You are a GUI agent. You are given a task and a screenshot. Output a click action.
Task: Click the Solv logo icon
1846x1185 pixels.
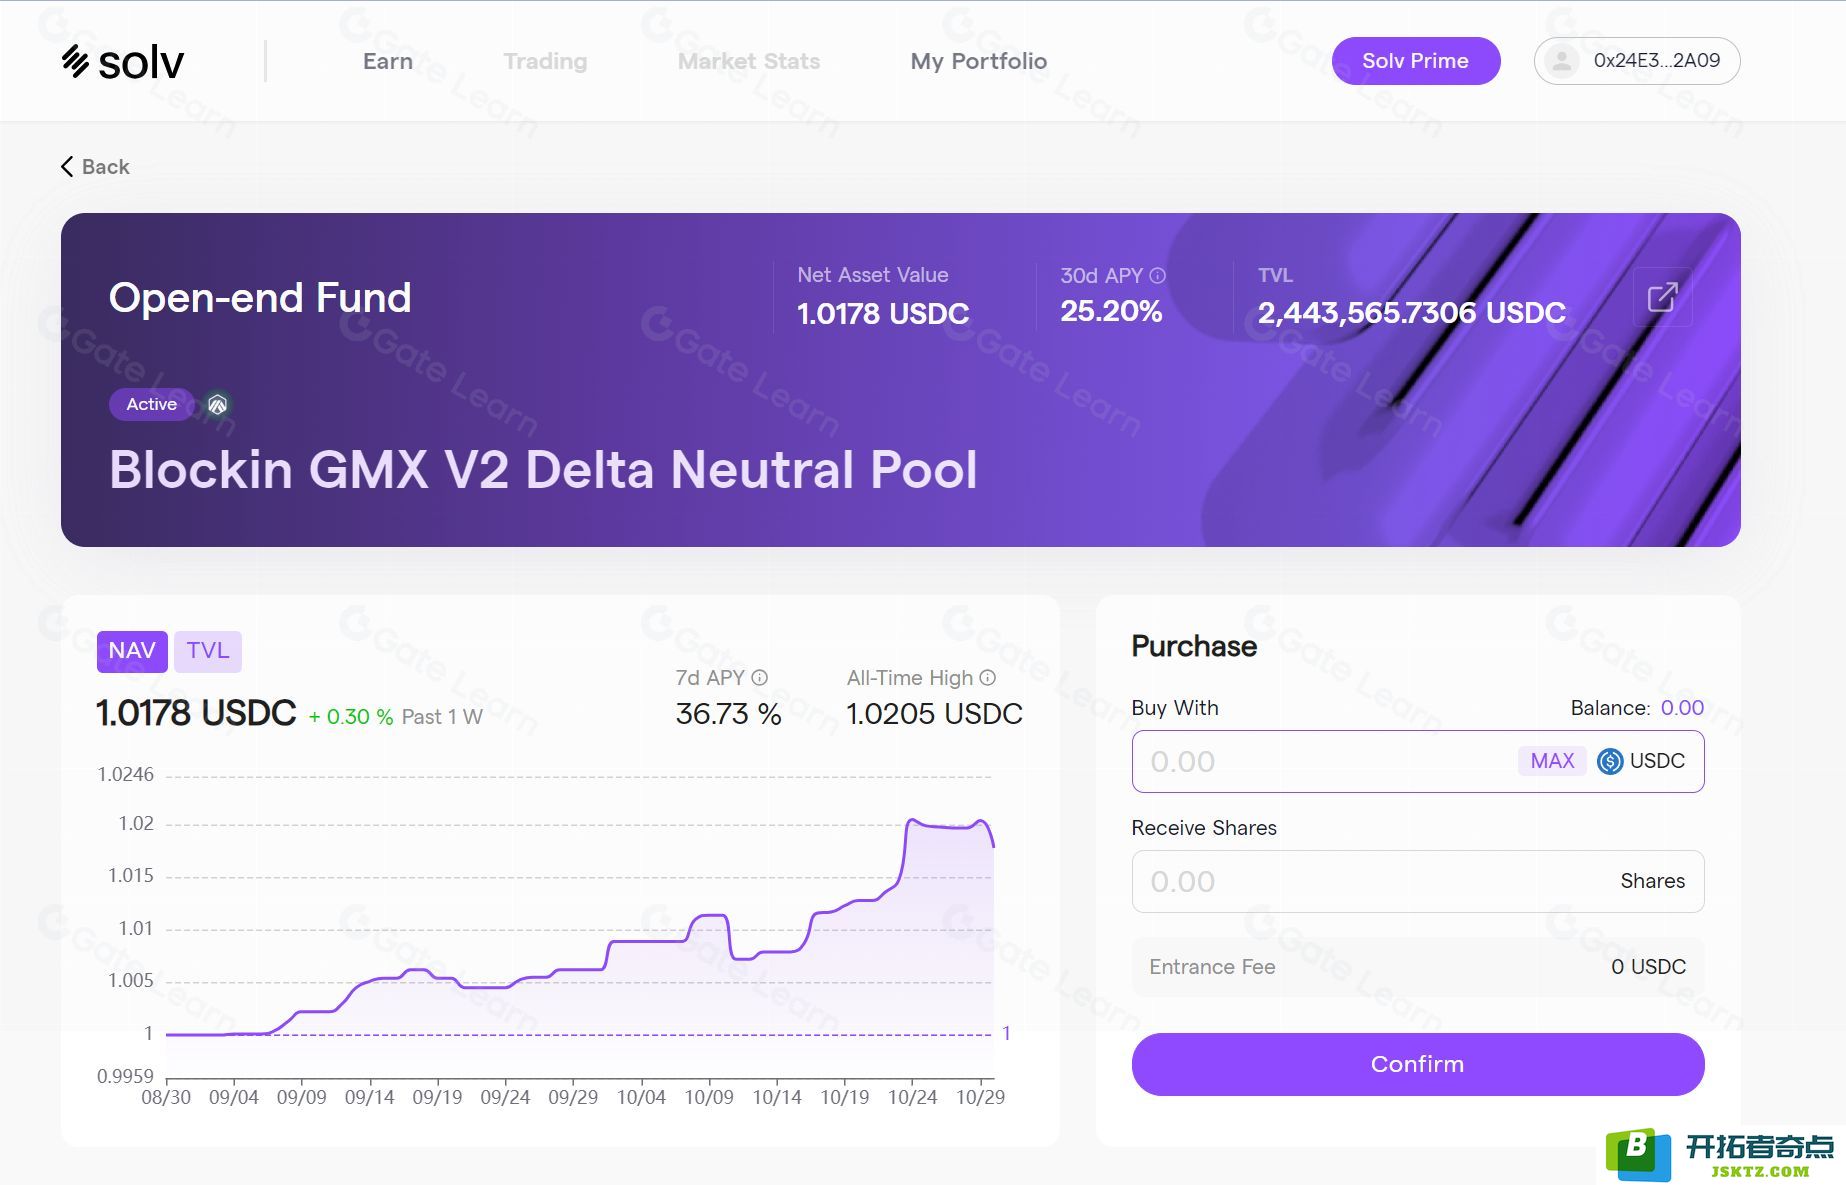pyautogui.click(x=76, y=62)
